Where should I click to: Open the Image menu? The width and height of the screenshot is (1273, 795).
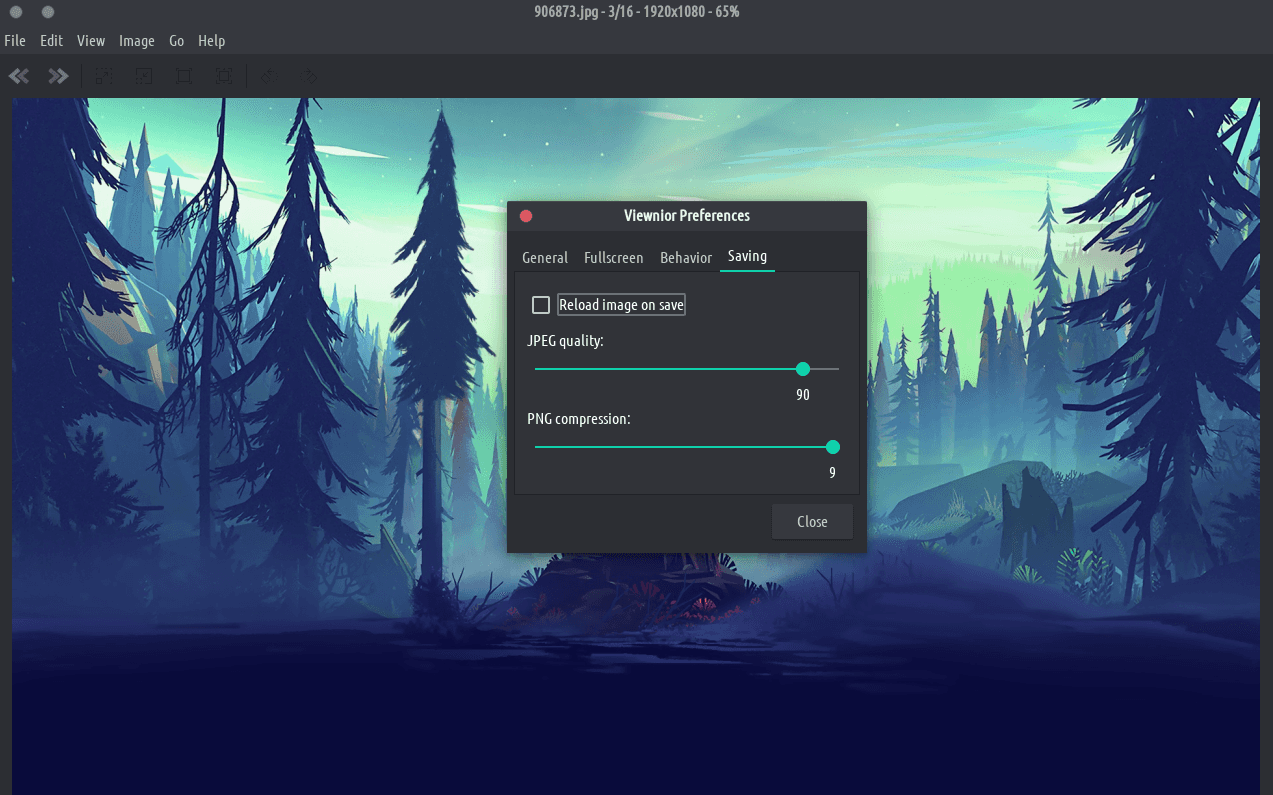137,41
